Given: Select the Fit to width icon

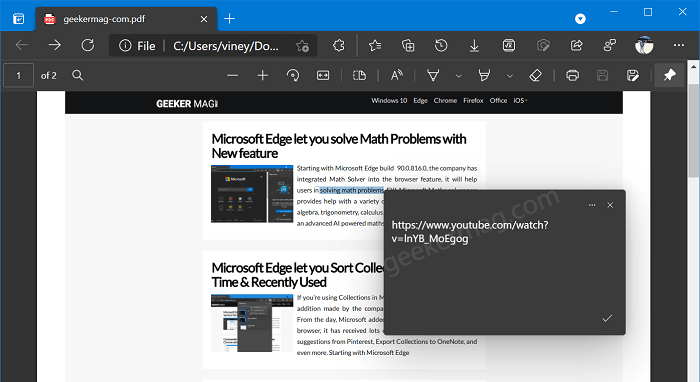Looking at the screenshot, I should pyautogui.click(x=323, y=75).
